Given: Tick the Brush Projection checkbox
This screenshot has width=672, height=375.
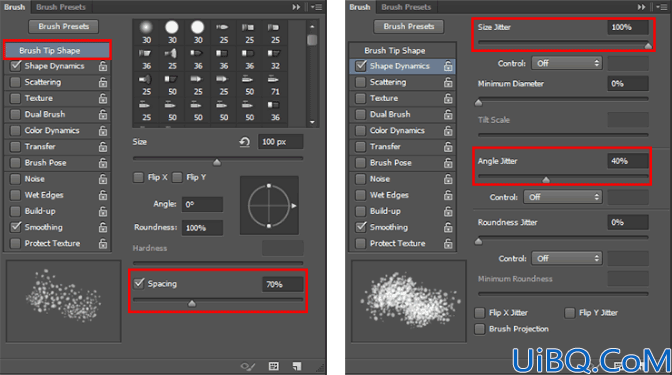Looking at the screenshot, I should (x=480, y=329).
